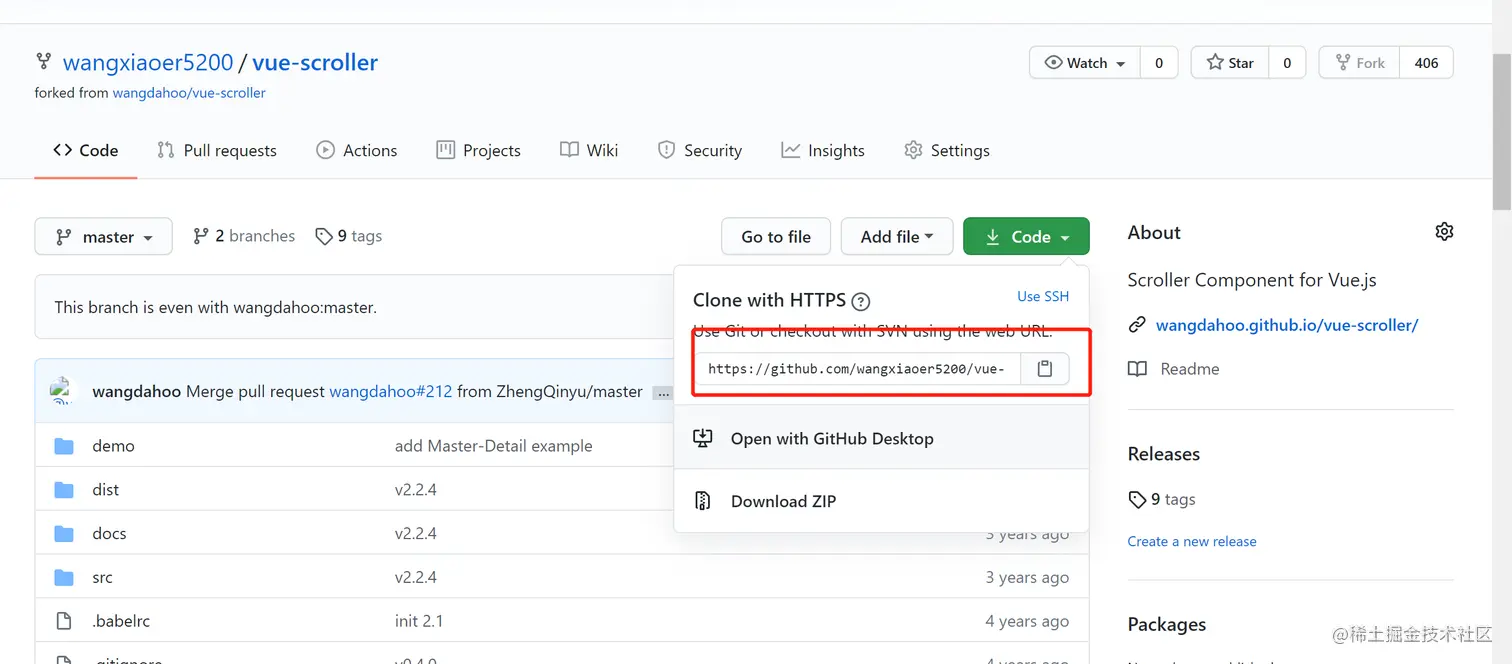Click the Watch count 0
1512x664 pixels.
[1159, 63]
